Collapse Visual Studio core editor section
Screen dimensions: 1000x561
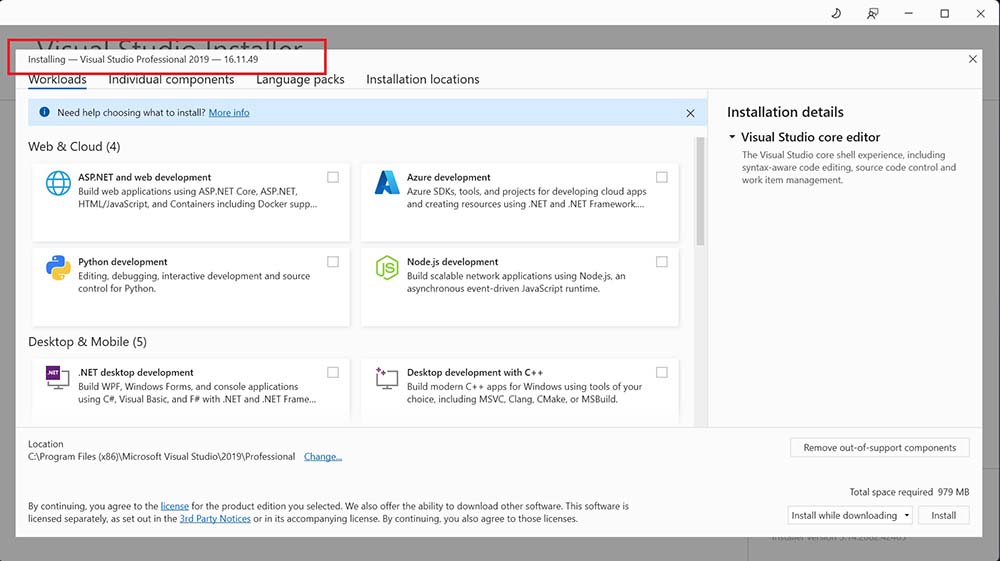[x=732, y=137]
